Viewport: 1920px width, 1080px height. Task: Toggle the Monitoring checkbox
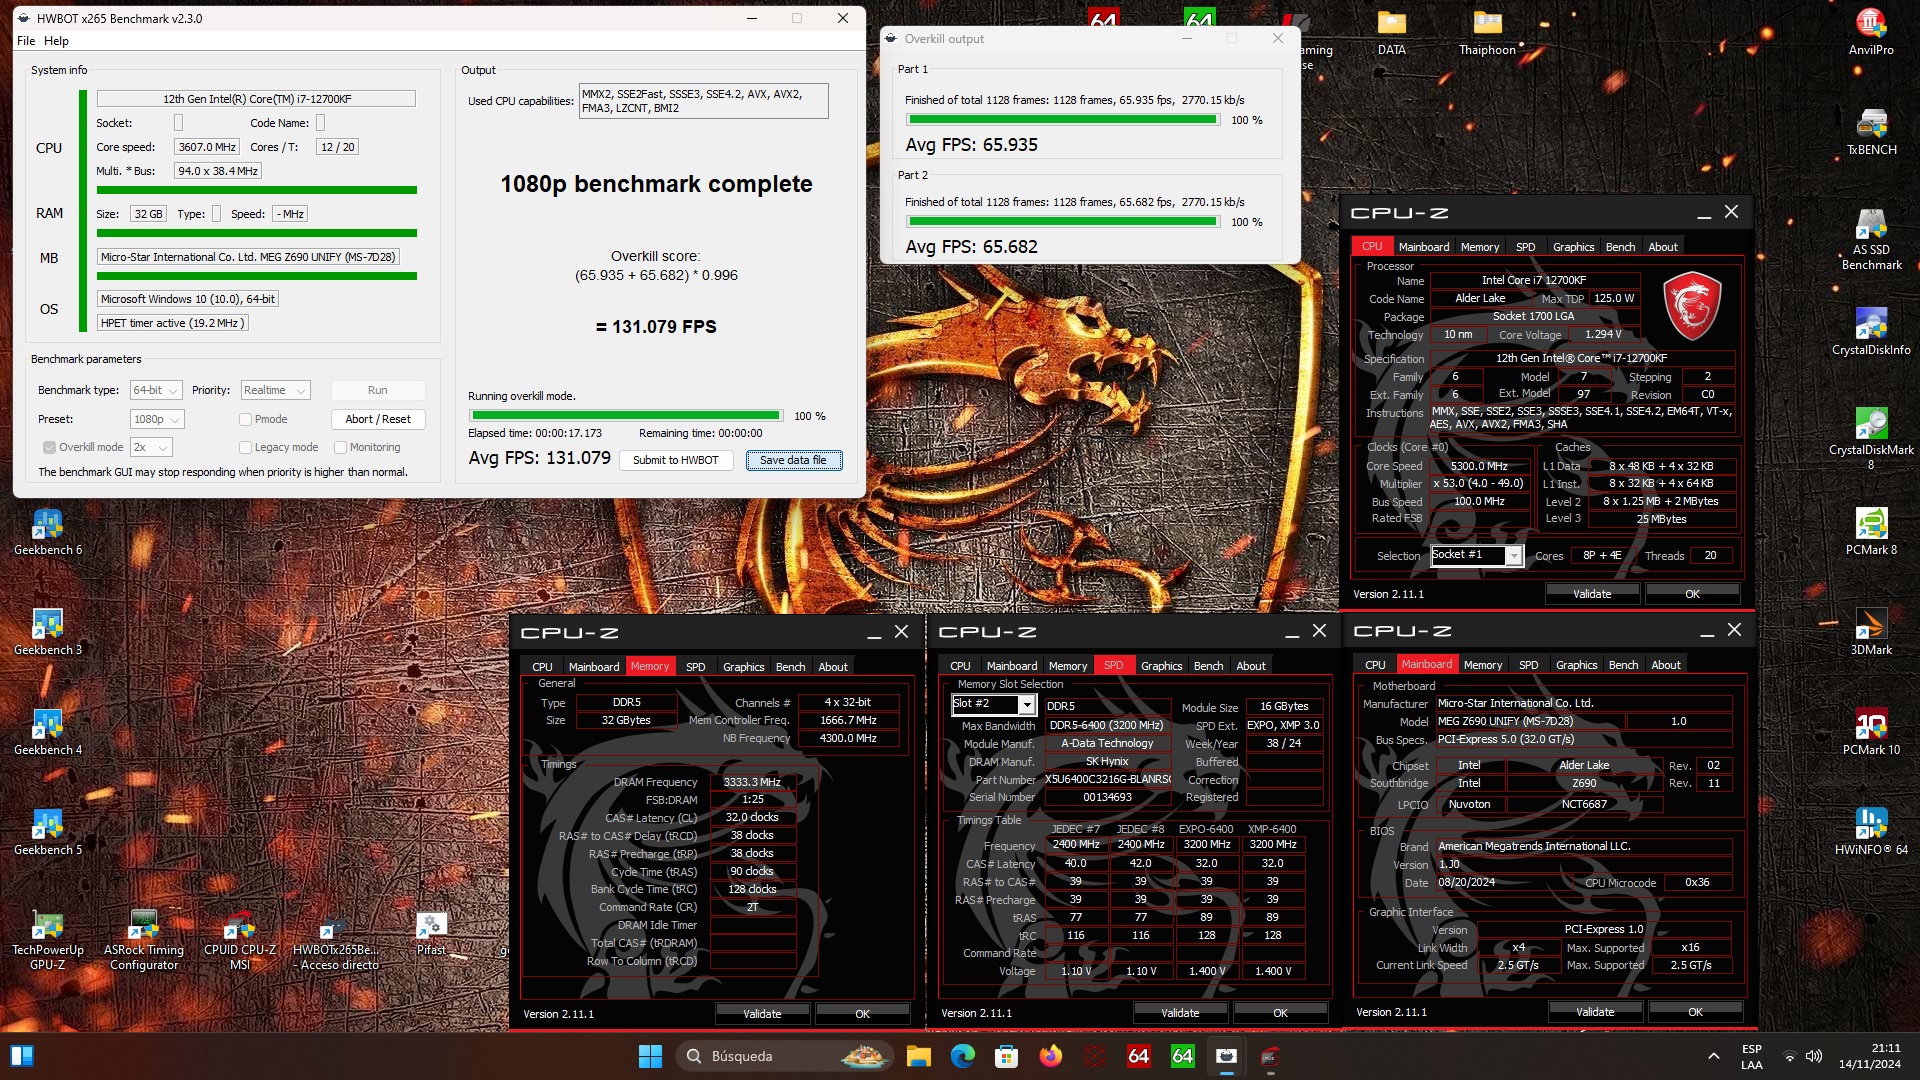click(340, 447)
